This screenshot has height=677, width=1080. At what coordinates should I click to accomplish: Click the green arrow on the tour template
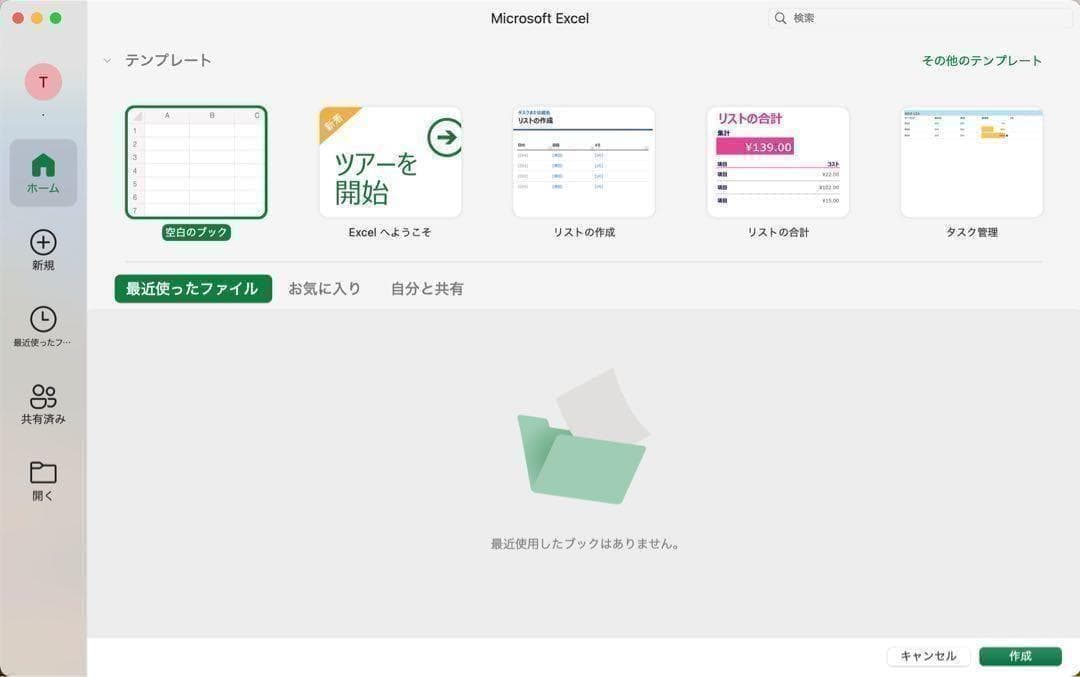pyautogui.click(x=444, y=138)
